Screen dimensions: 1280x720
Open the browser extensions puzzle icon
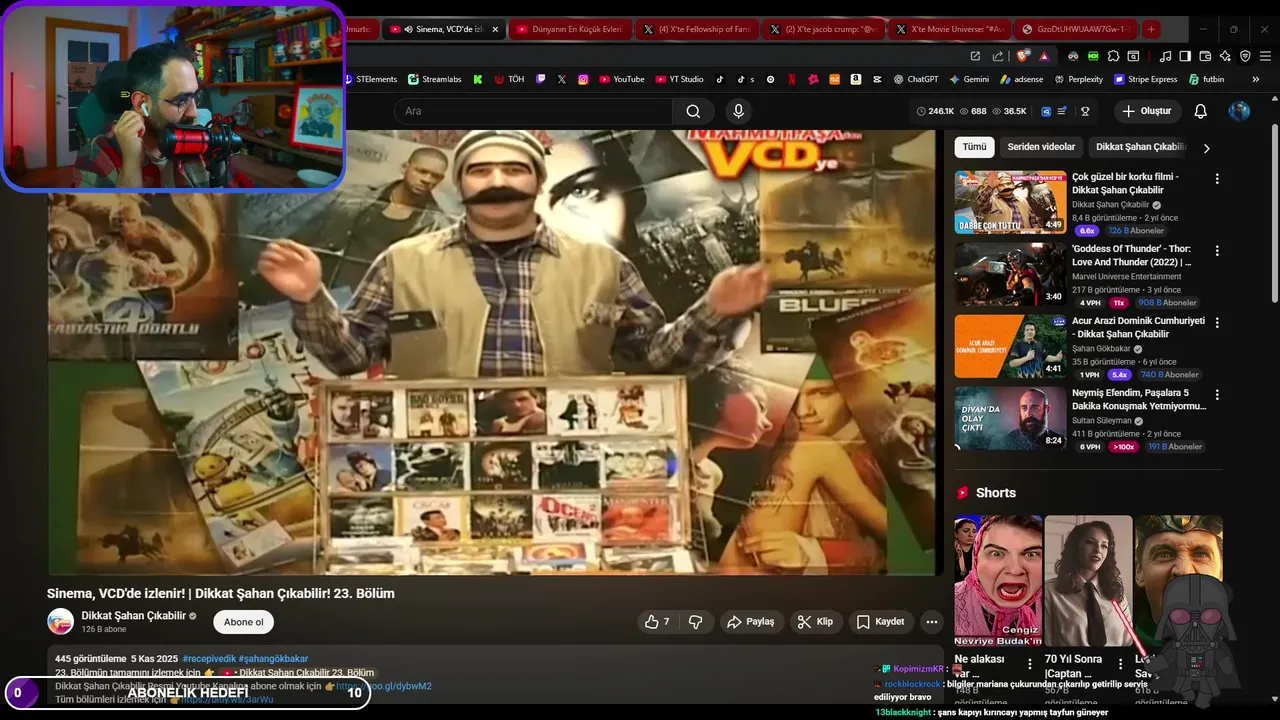click(1113, 56)
